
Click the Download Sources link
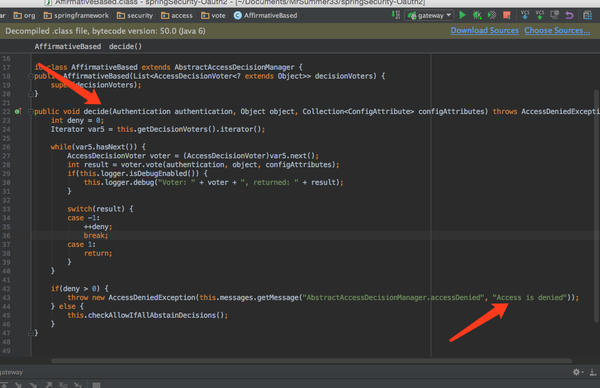pos(484,31)
